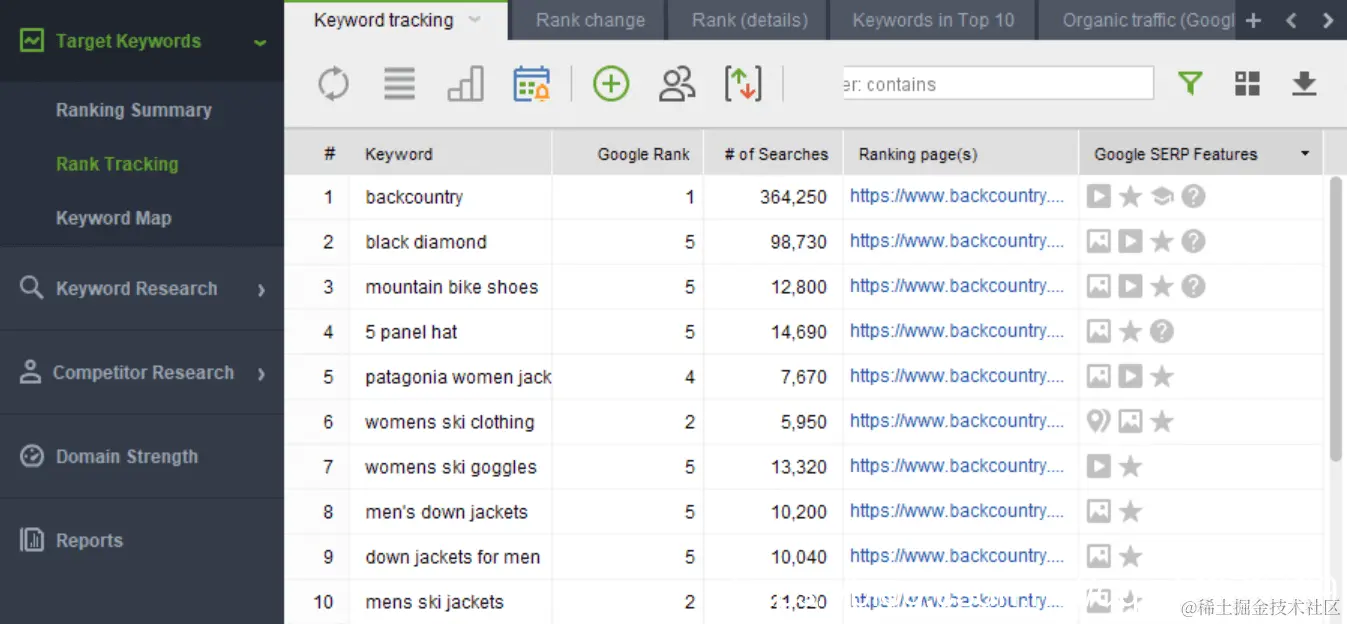
Task: Switch to the Organic traffic tab
Action: [x=1136, y=20]
